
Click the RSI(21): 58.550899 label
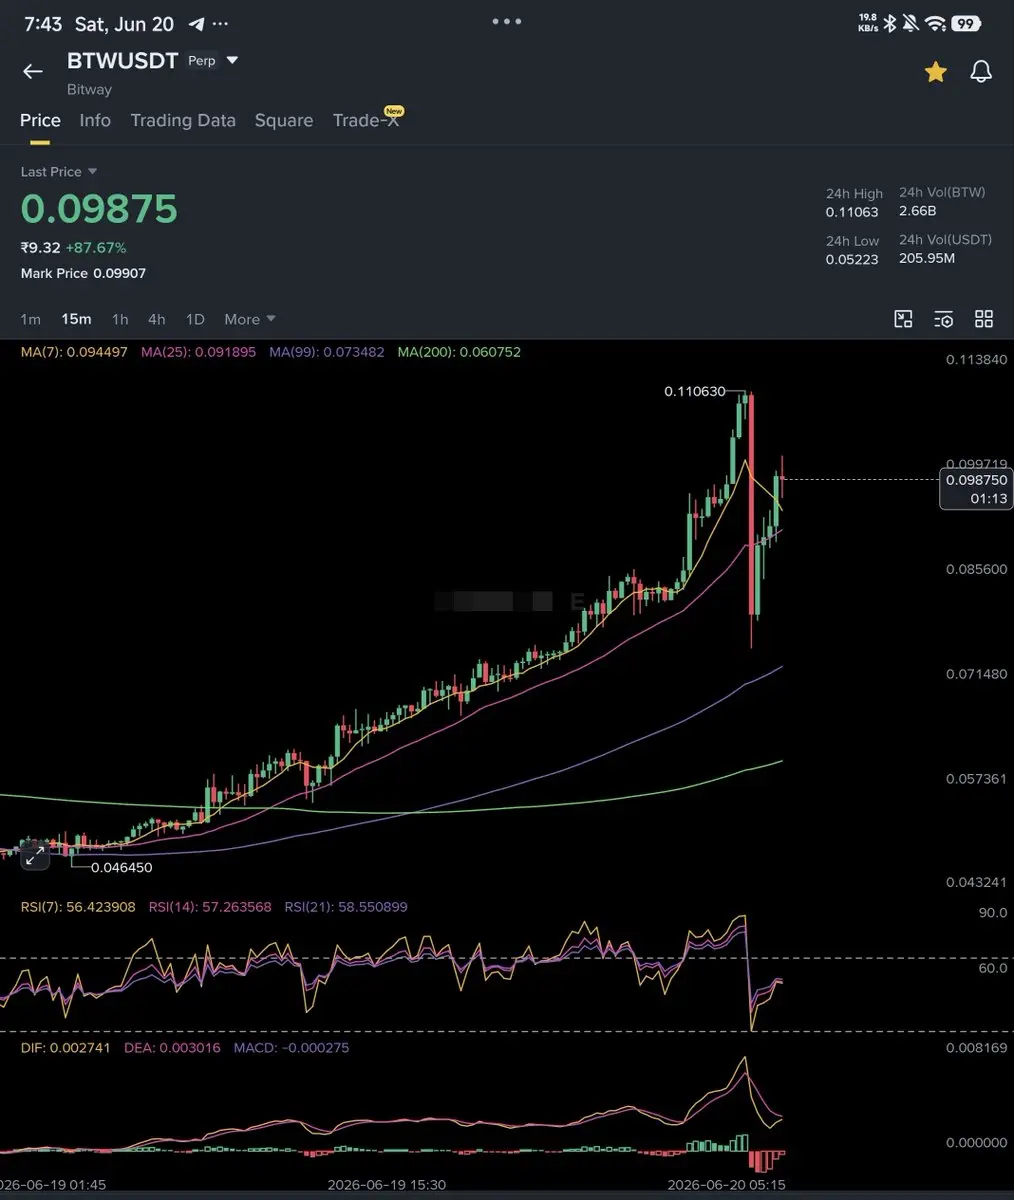pos(346,907)
